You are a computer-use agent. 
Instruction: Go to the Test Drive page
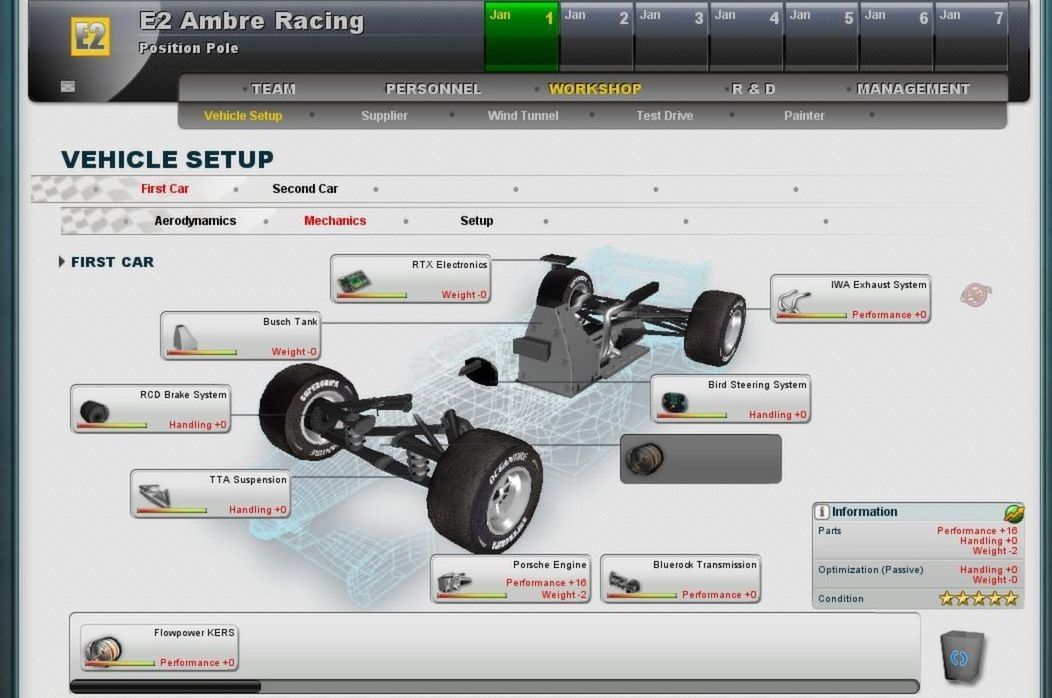click(x=664, y=116)
